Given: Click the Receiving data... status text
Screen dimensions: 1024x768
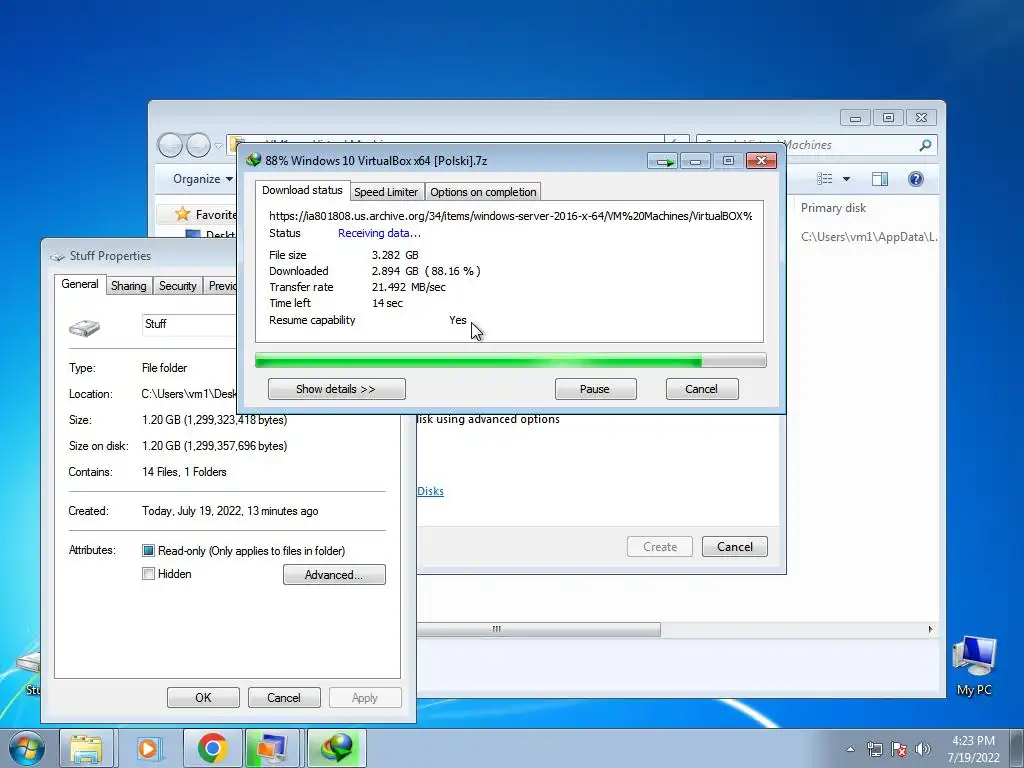Looking at the screenshot, I should coord(379,233).
